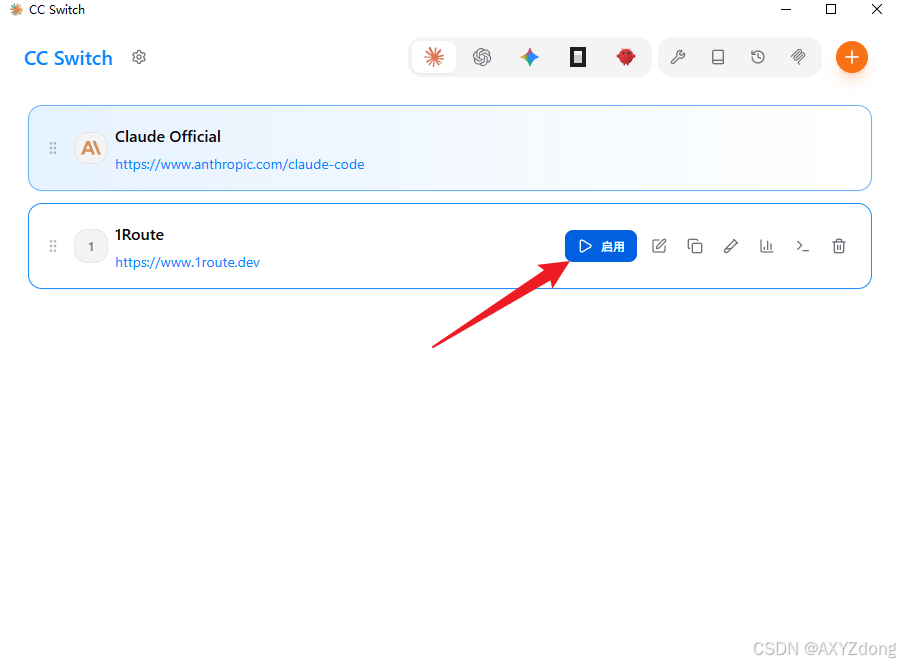900x664 pixels.
Task: Click the 1Route number badge icon
Action: click(x=91, y=246)
